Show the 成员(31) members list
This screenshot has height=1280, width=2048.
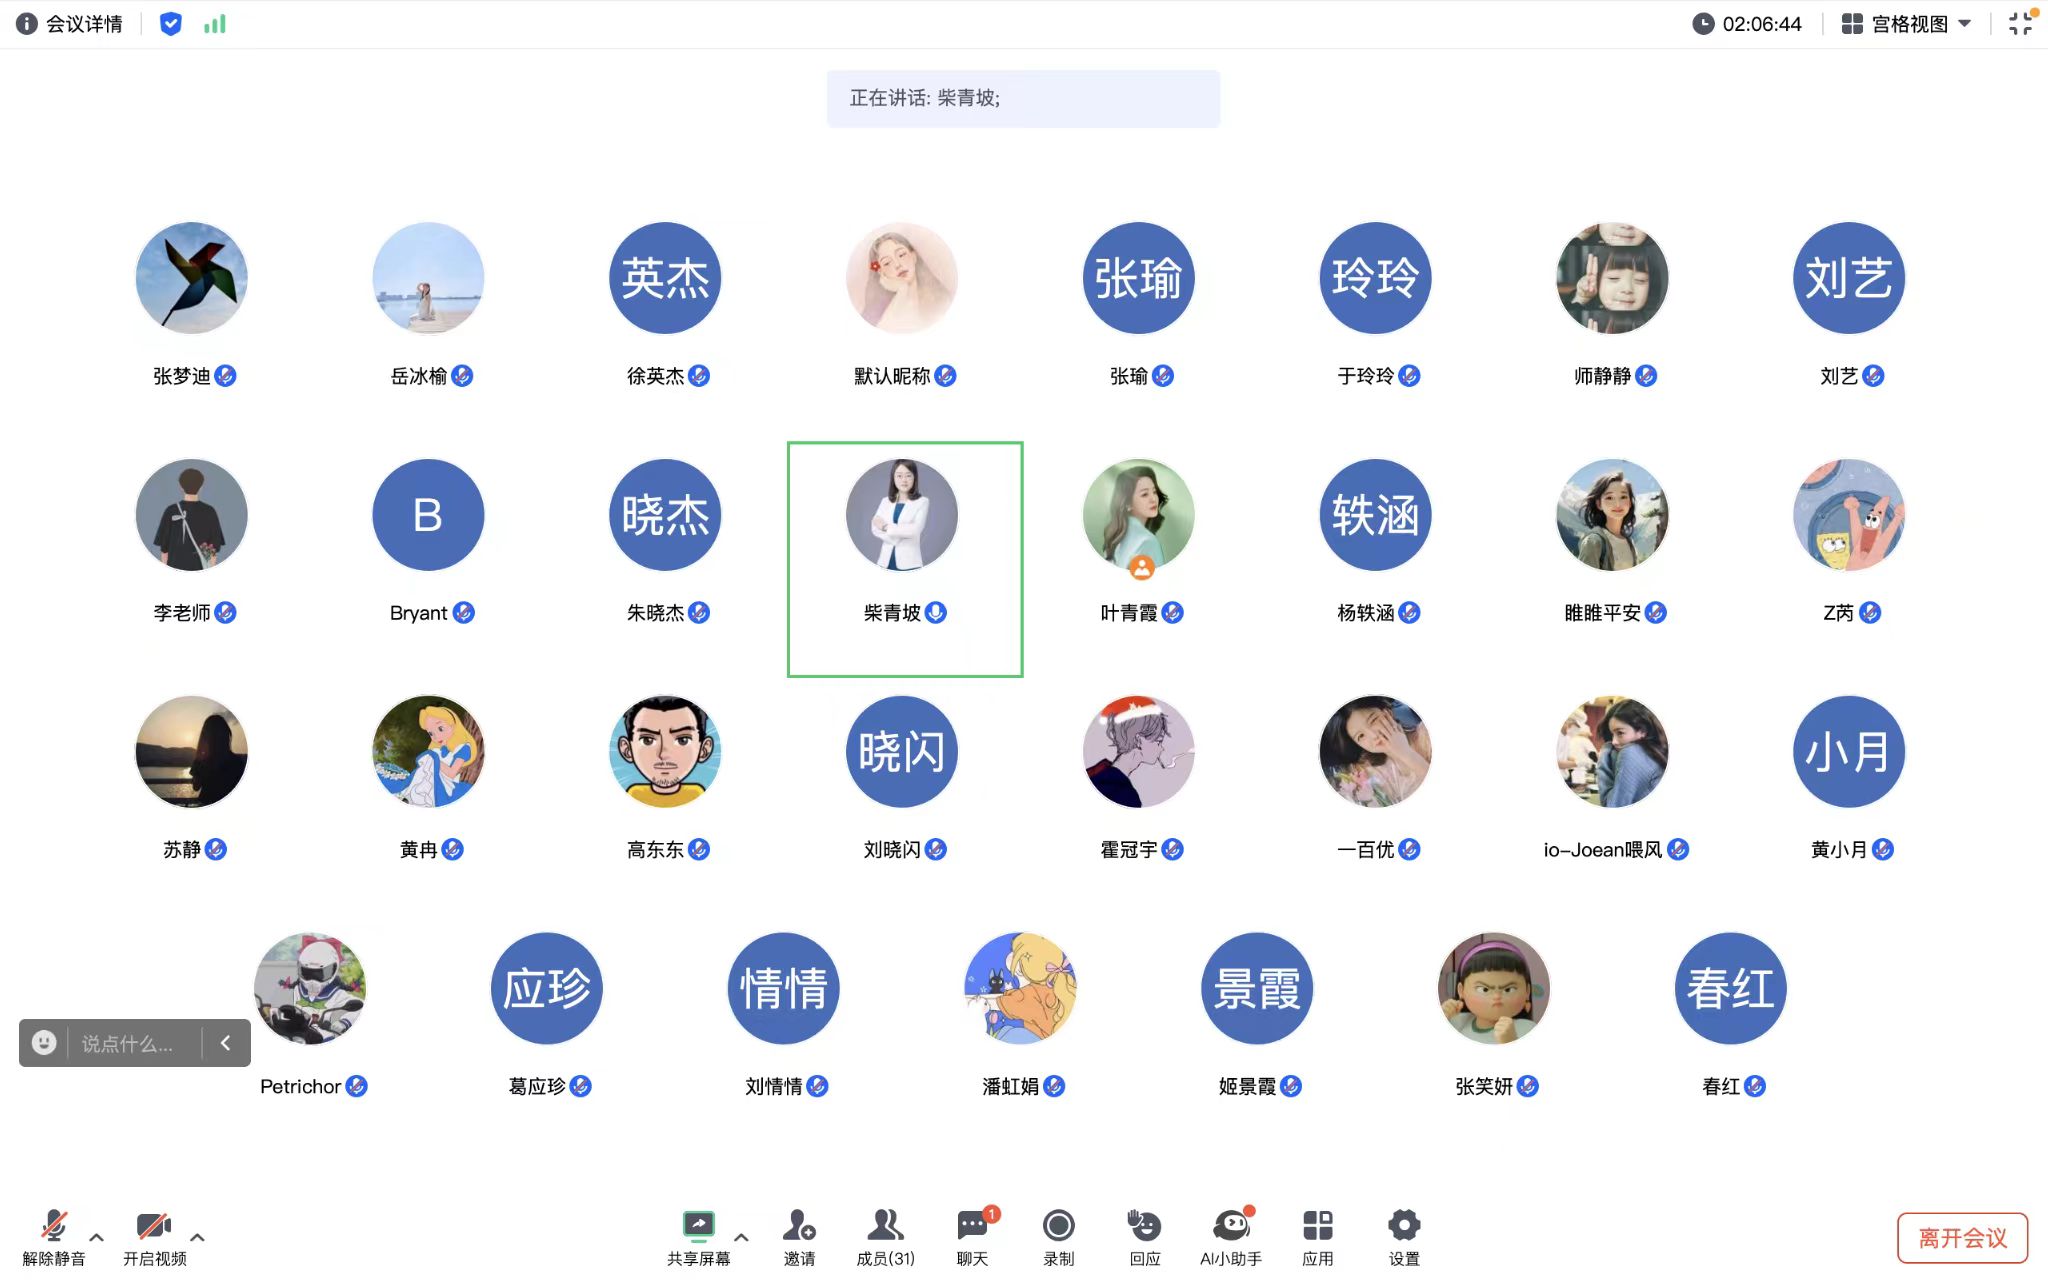coord(885,1237)
